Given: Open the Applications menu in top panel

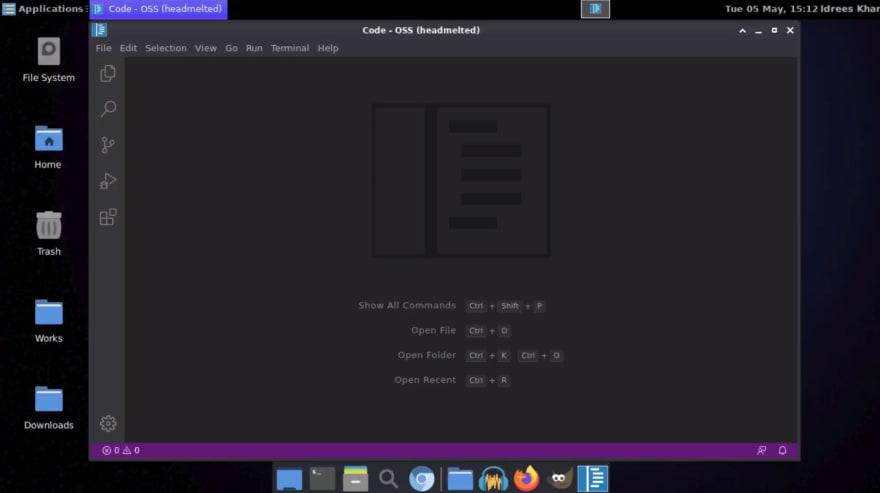Looking at the screenshot, I should (43, 9).
